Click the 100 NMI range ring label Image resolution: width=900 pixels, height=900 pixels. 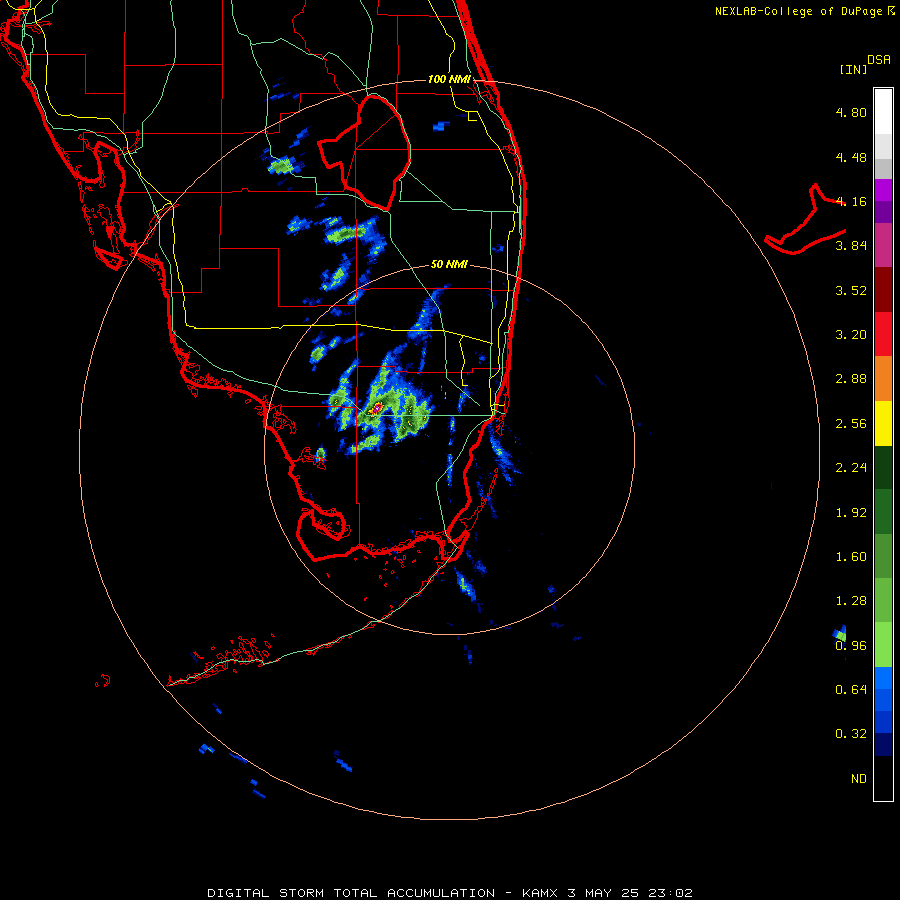click(x=449, y=79)
